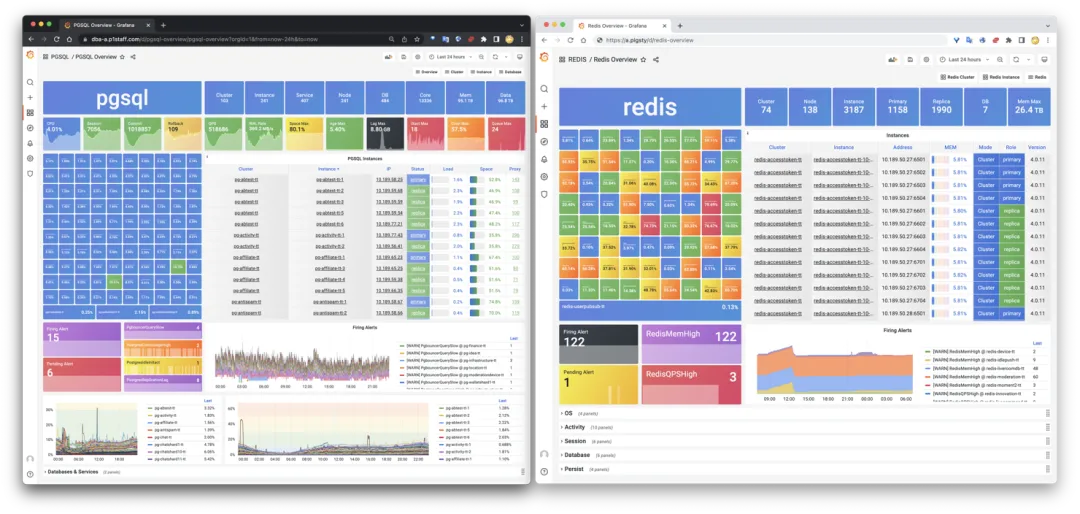This screenshot has height=514, width=1080.
Task: Expand Databases & Services row in PGSQL window
Action: point(72,472)
